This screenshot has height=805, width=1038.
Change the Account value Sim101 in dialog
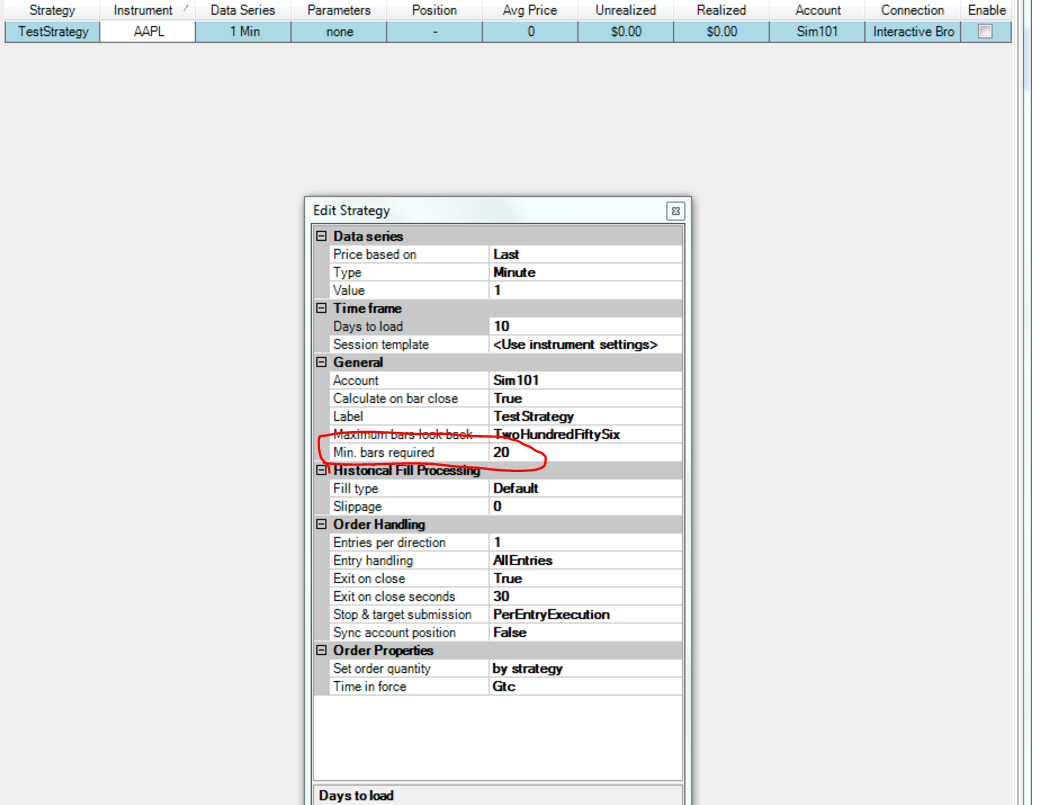pos(585,381)
